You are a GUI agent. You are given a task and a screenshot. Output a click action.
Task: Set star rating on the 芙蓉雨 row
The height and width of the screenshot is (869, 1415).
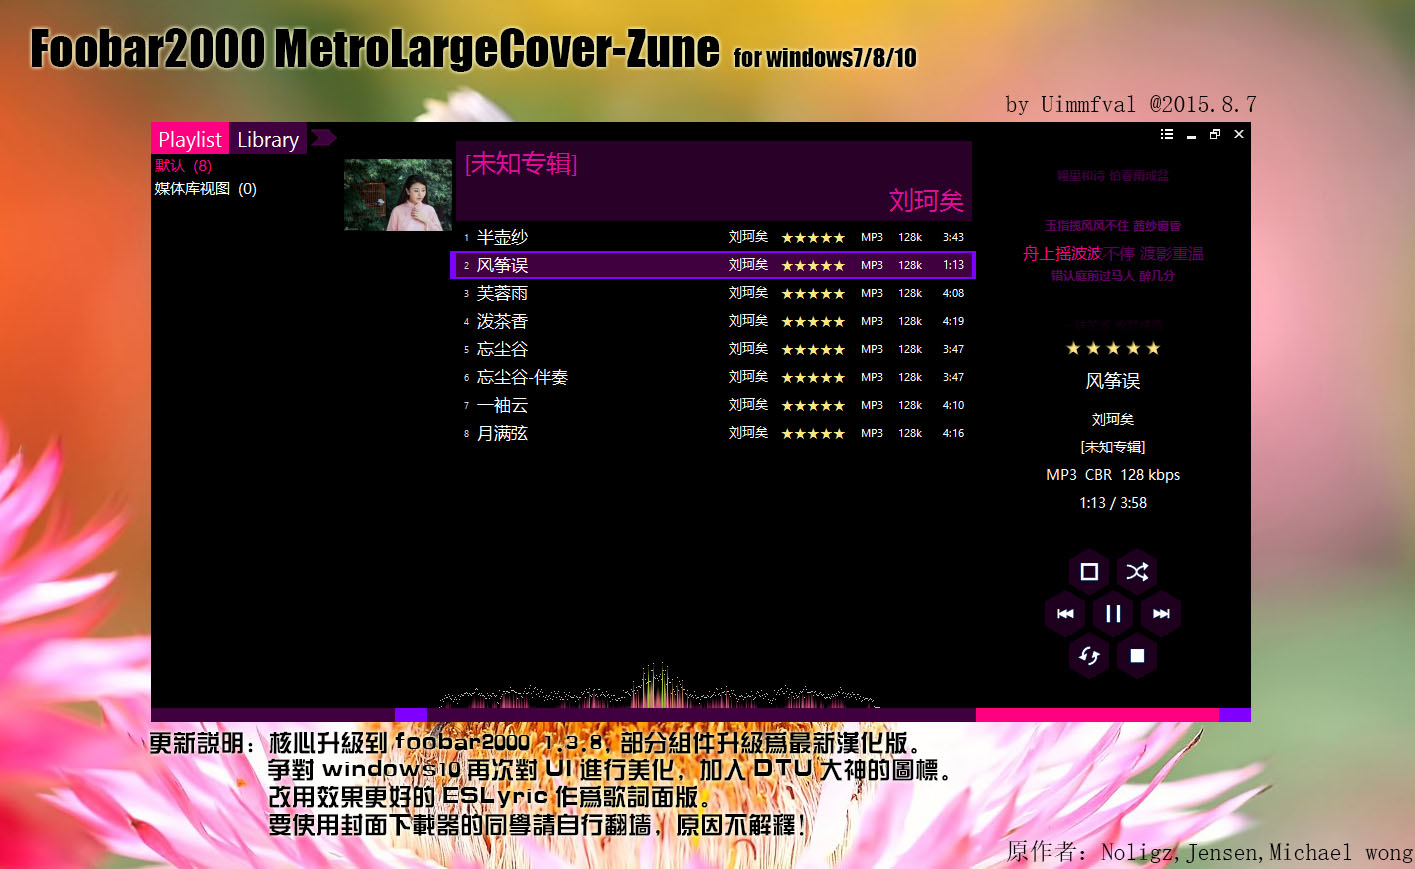pyautogui.click(x=813, y=294)
